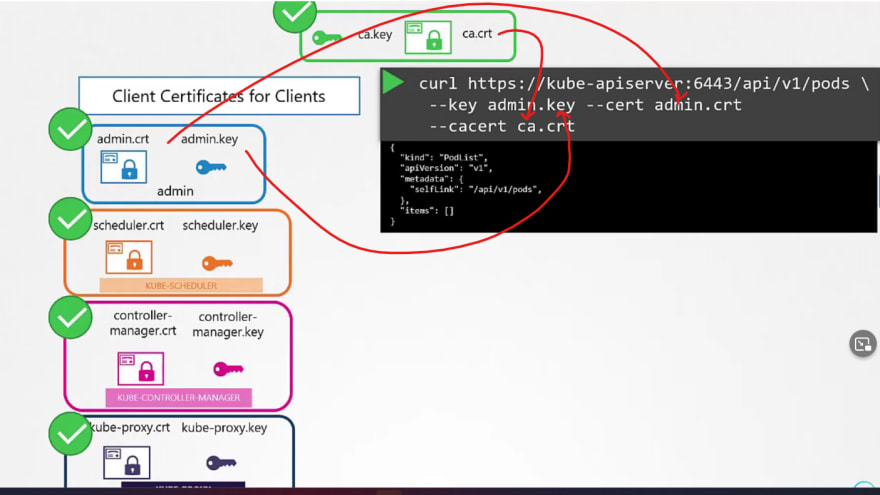880x495 pixels.
Task: Click the 'ca.key' label text
Action: point(375,35)
